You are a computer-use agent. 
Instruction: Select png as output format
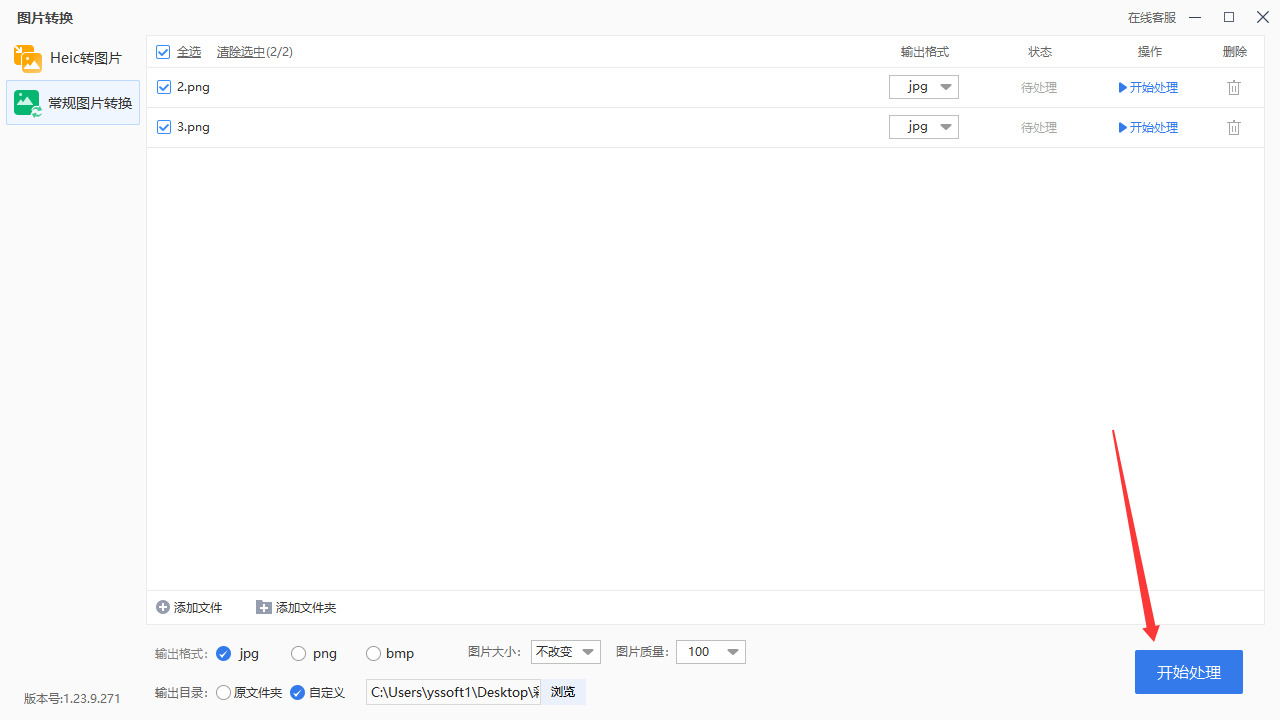click(298, 653)
